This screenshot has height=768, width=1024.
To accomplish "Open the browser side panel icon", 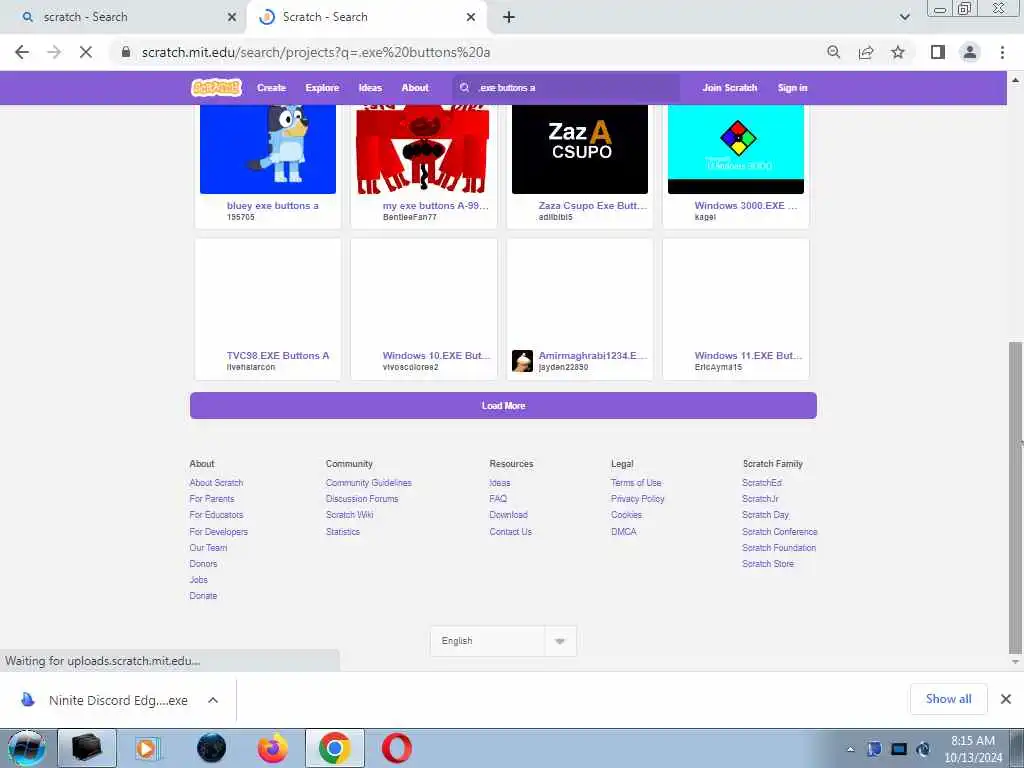I will click(938, 52).
